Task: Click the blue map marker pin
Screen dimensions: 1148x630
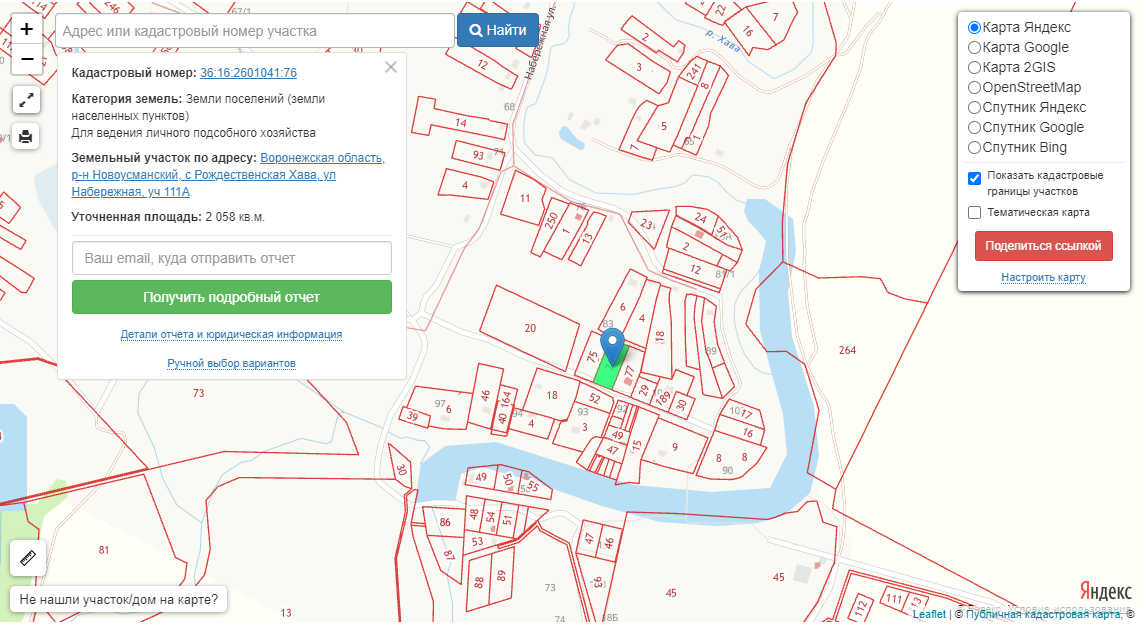Action: (610, 345)
